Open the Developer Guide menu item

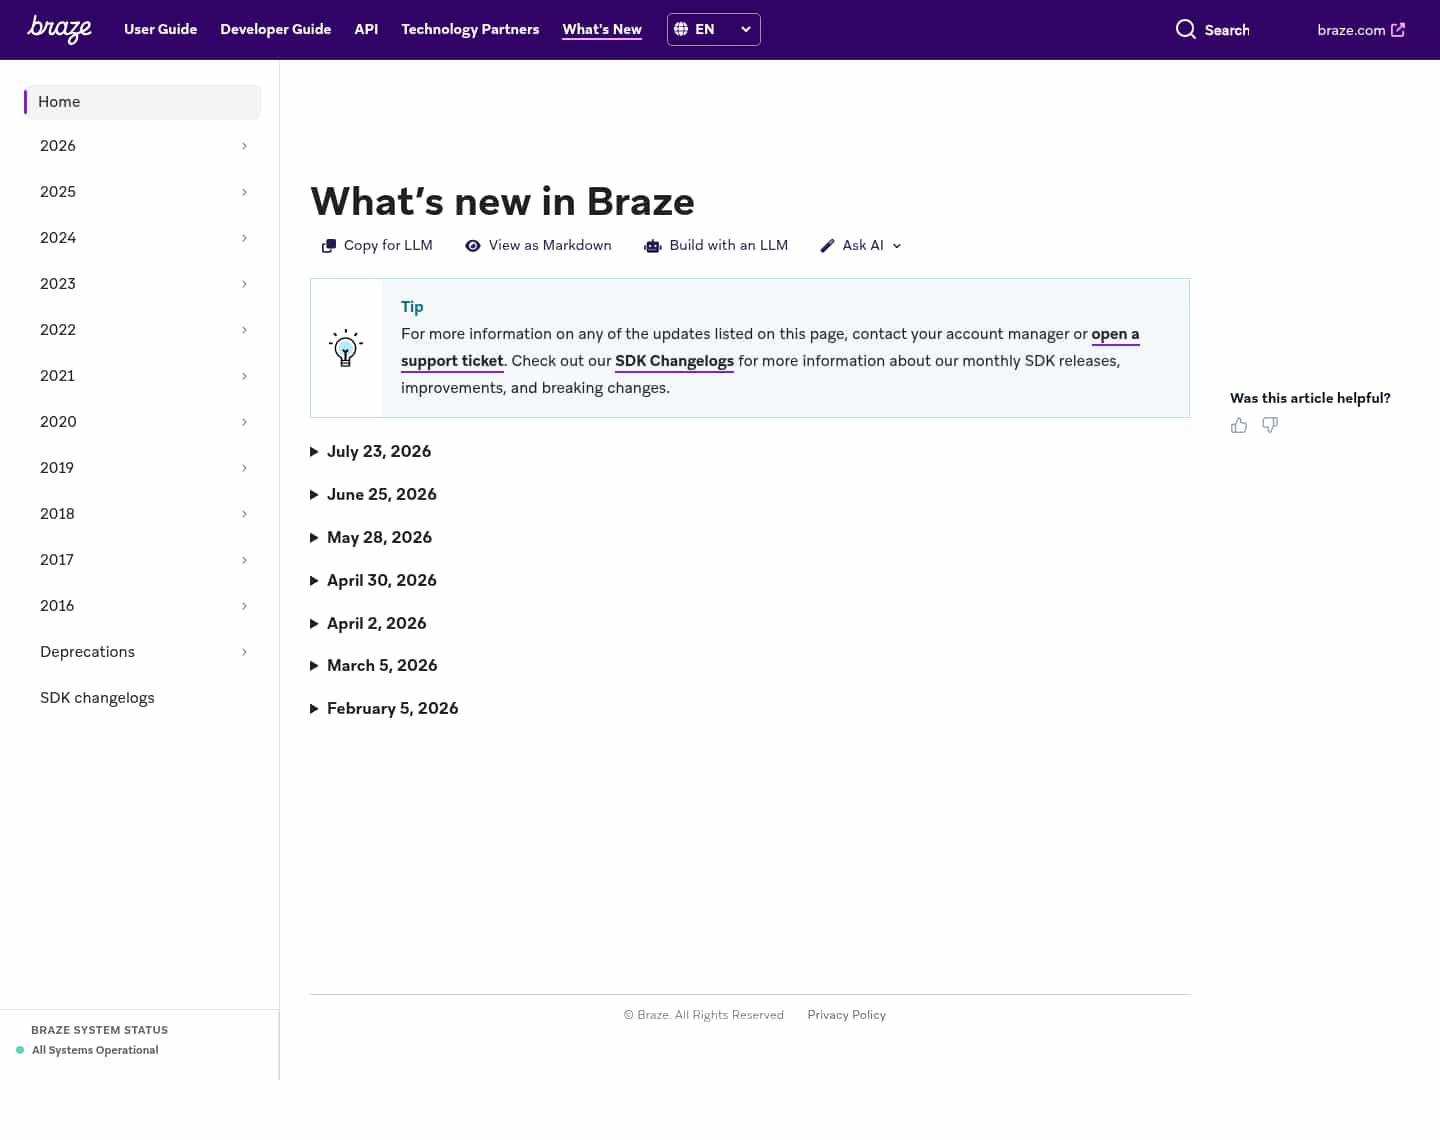point(275,29)
